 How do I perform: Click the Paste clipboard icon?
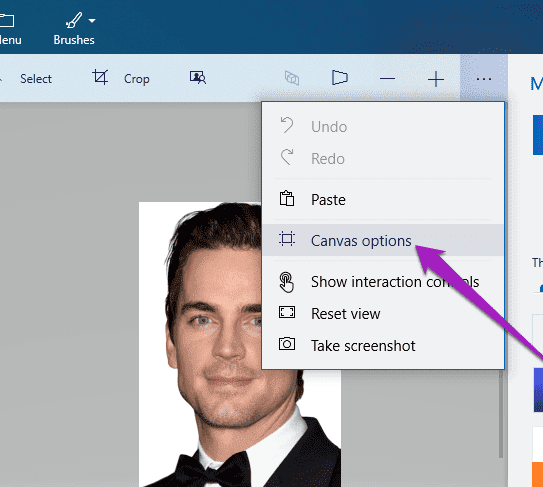[x=287, y=198]
